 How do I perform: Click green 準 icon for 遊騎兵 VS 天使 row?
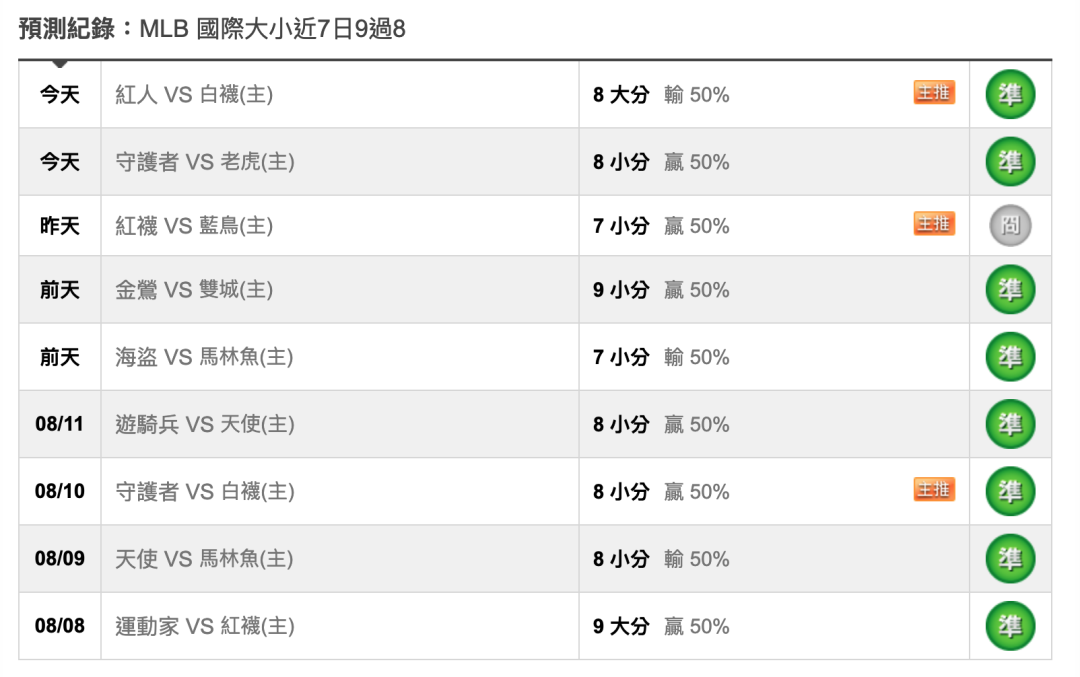tap(1010, 424)
